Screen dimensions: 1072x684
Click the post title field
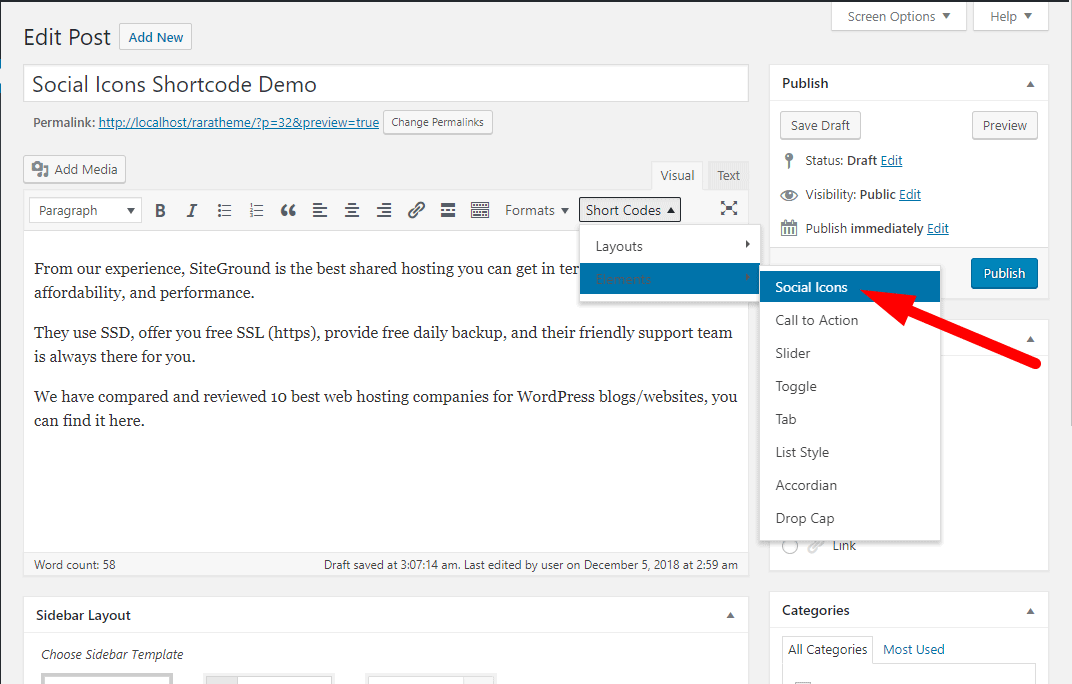tap(386, 84)
